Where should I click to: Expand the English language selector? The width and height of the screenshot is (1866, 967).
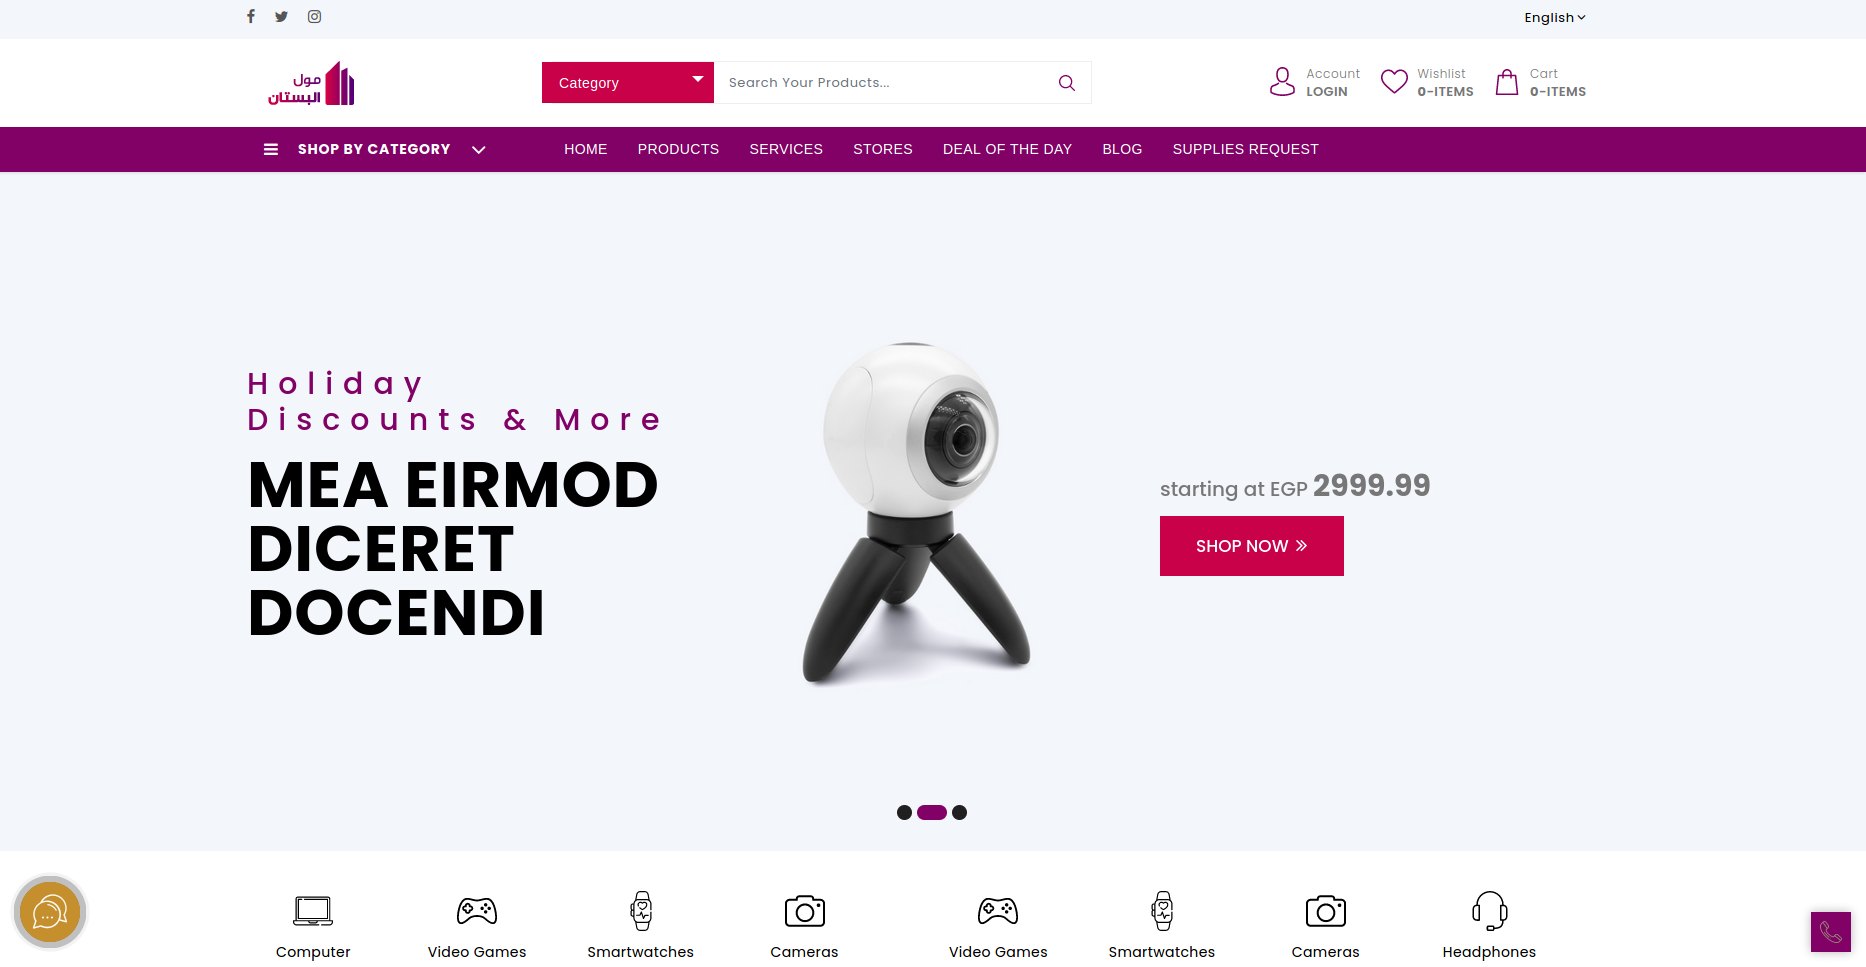[1555, 18]
